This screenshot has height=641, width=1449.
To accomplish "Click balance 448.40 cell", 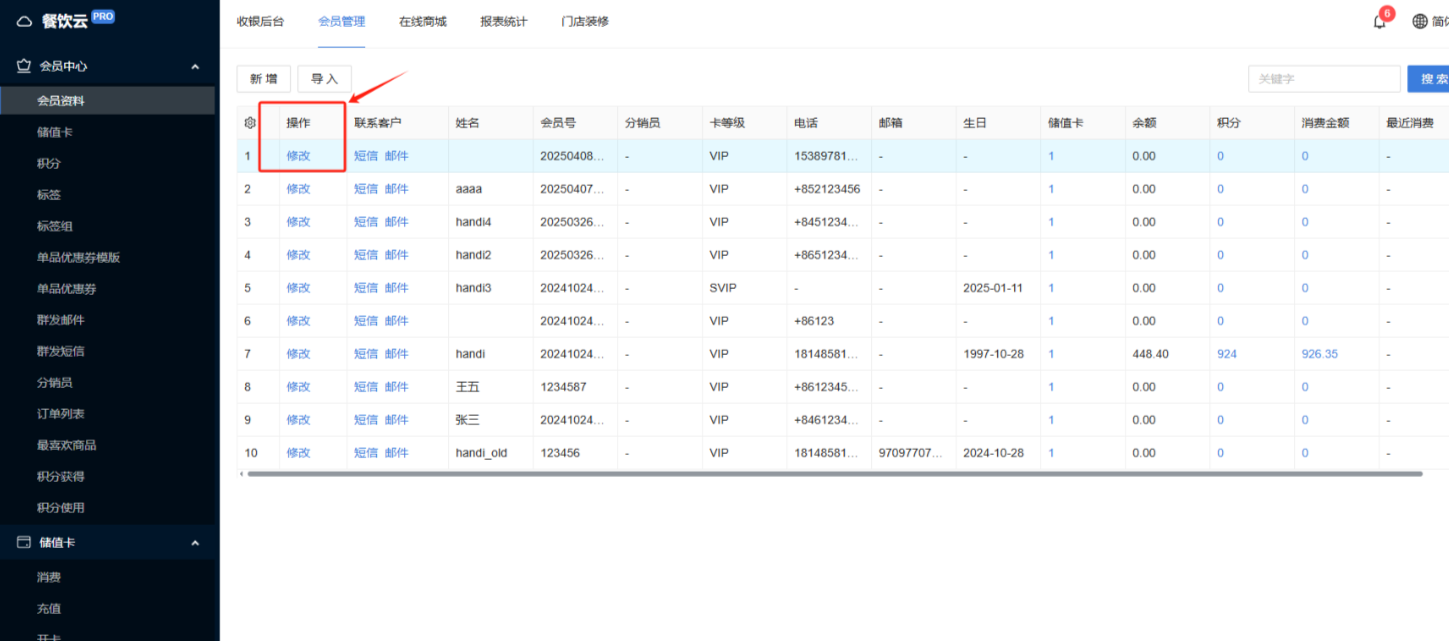I will click(1150, 354).
